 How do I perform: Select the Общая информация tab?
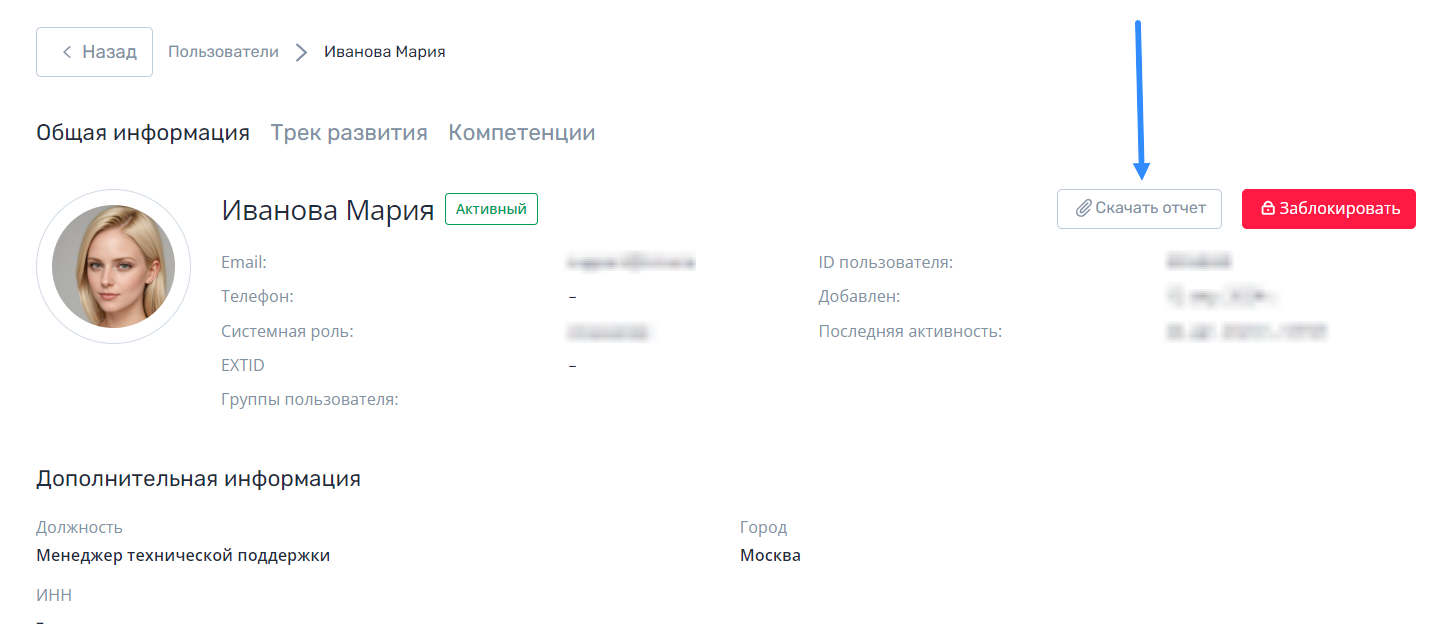pos(143,133)
